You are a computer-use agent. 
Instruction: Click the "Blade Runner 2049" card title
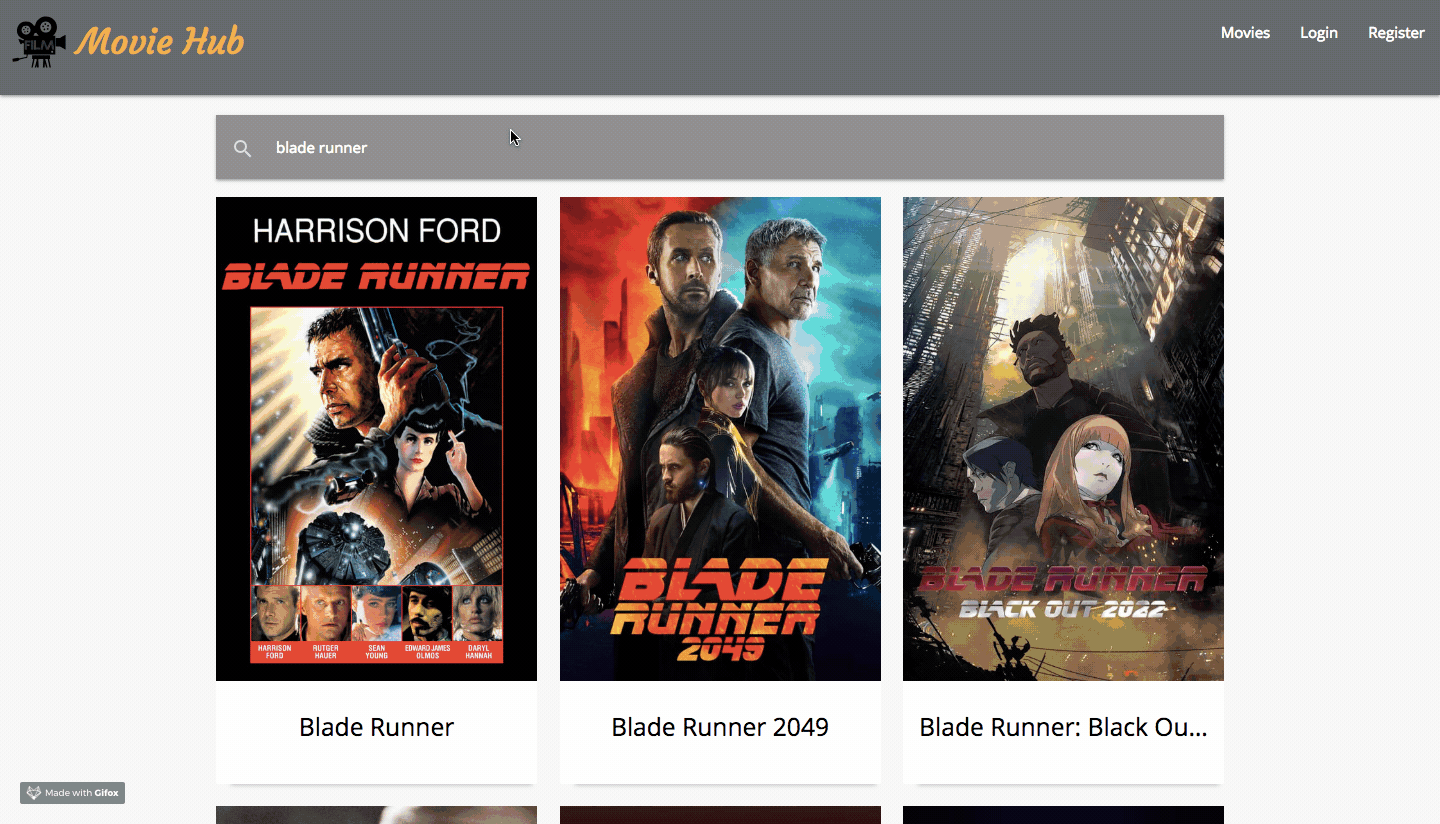(x=720, y=727)
